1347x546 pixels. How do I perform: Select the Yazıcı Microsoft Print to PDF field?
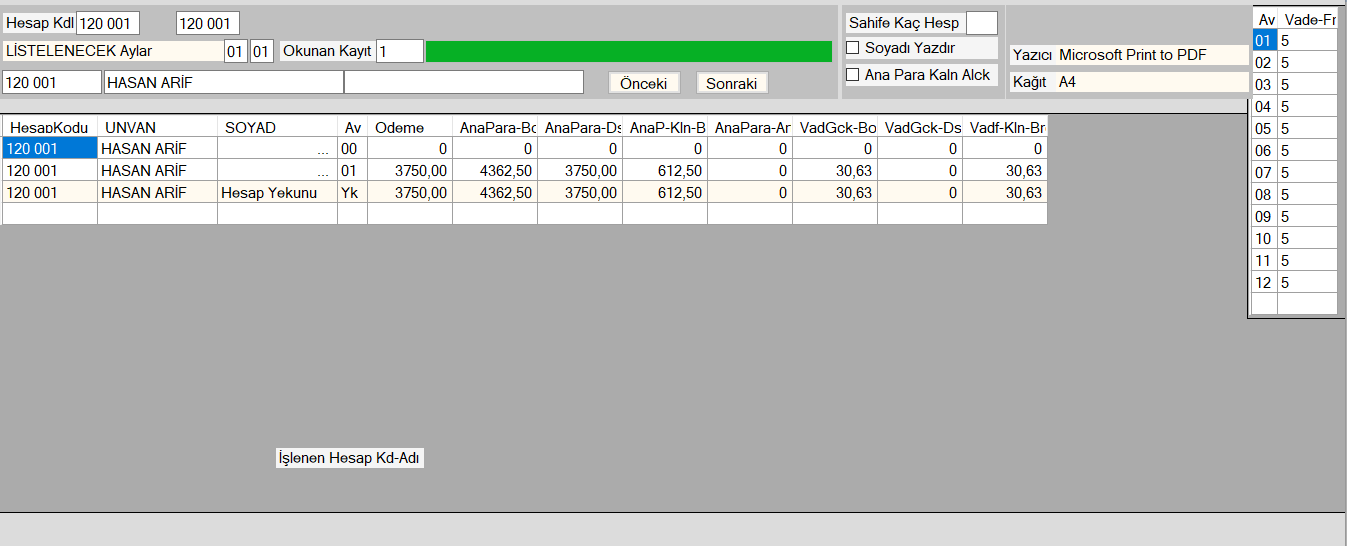click(x=1129, y=55)
